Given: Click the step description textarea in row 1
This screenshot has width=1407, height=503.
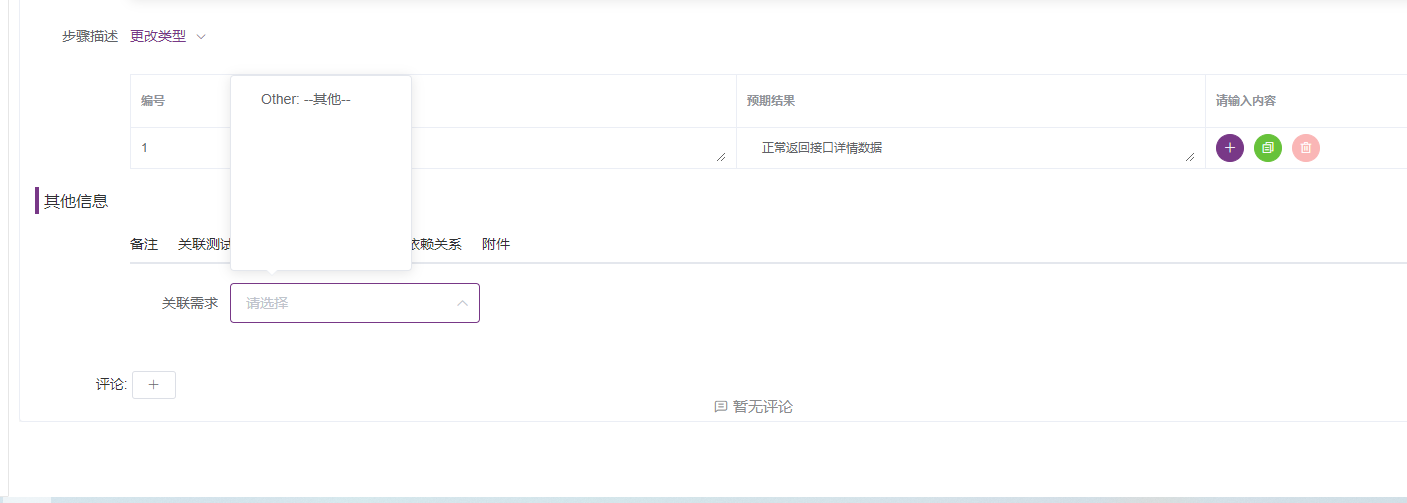Looking at the screenshot, I should point(570,148).
